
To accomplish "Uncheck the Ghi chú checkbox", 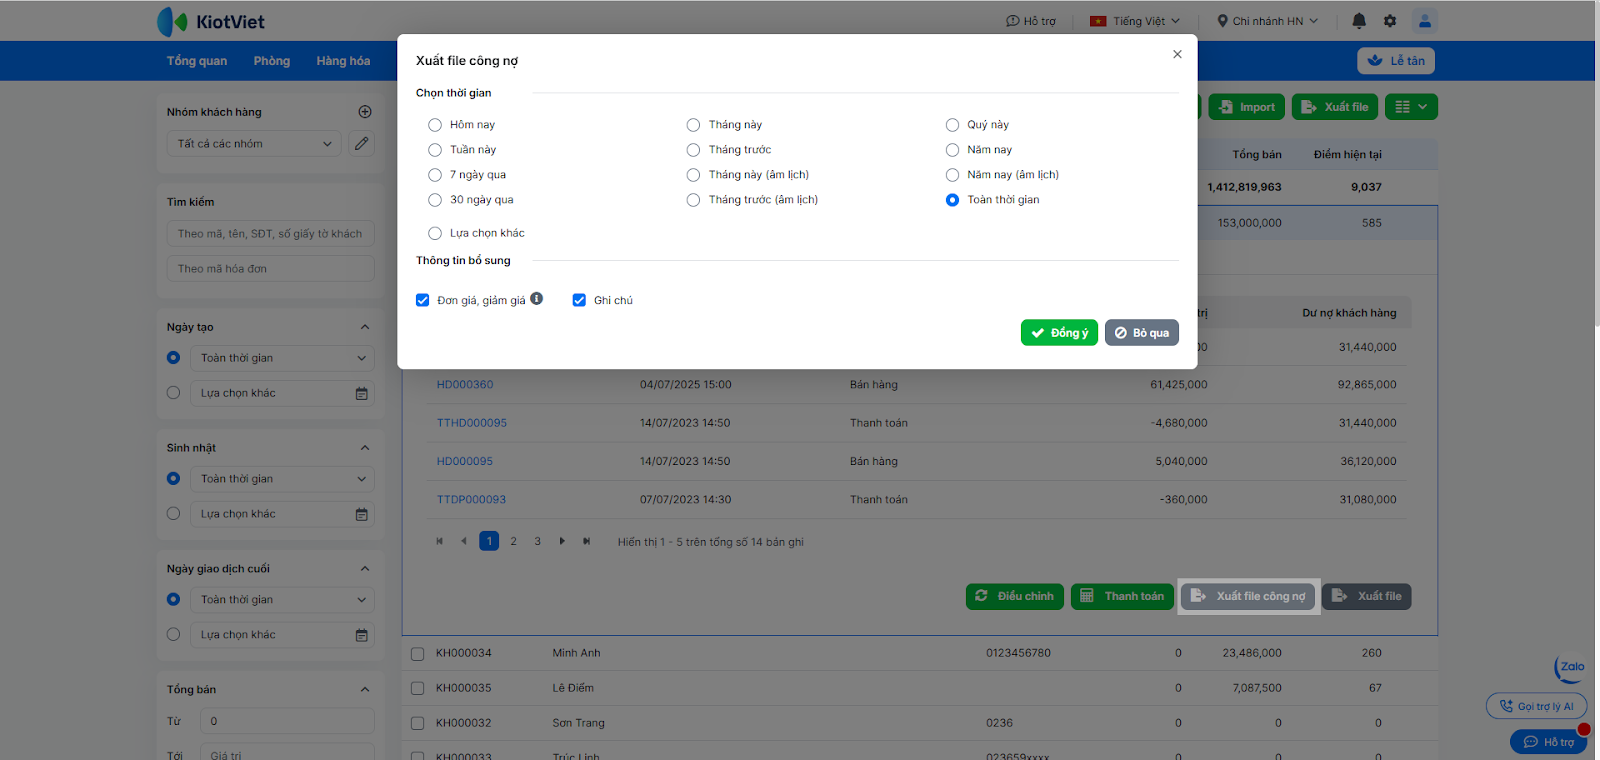I will click(579, 300).
